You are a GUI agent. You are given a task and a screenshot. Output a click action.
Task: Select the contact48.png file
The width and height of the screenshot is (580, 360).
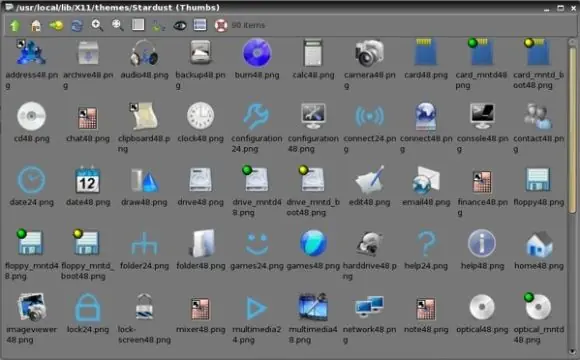coord(538,117)
